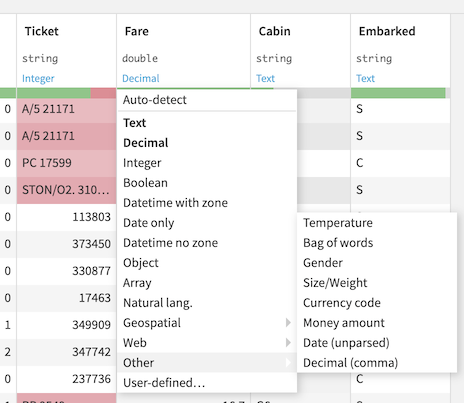This screenshot has height=403, width=464.
Task: Click Ticket column validity bar
Action: [x=66, y=93]
